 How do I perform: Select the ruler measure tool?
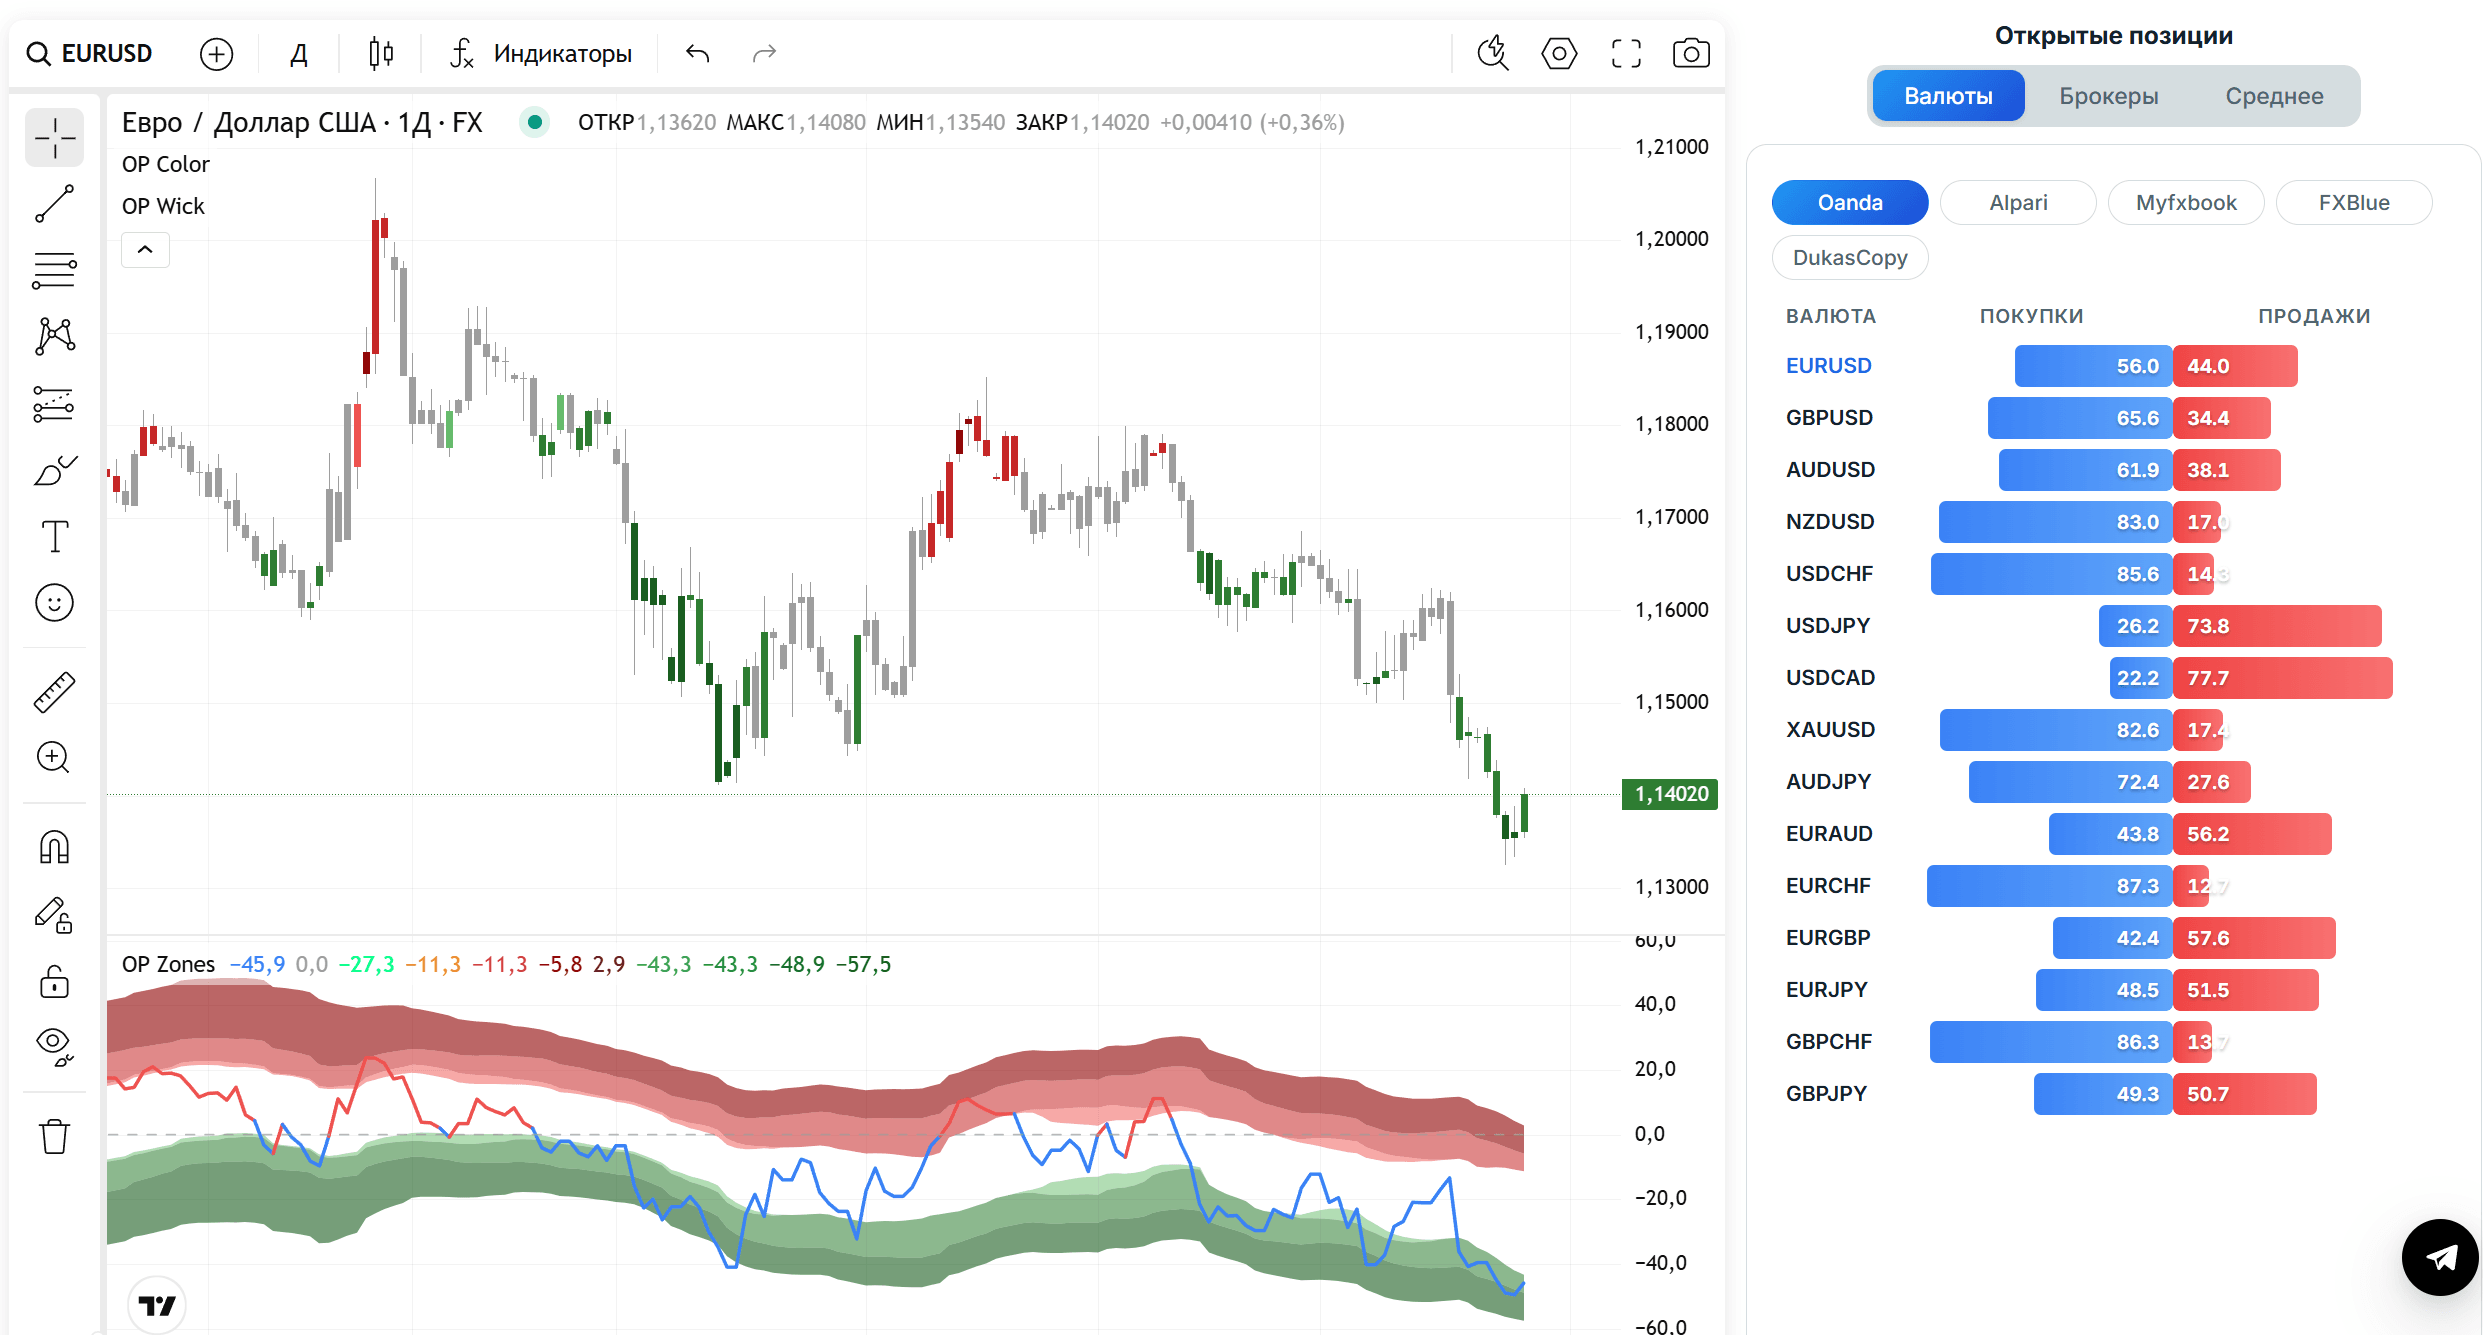54,692
